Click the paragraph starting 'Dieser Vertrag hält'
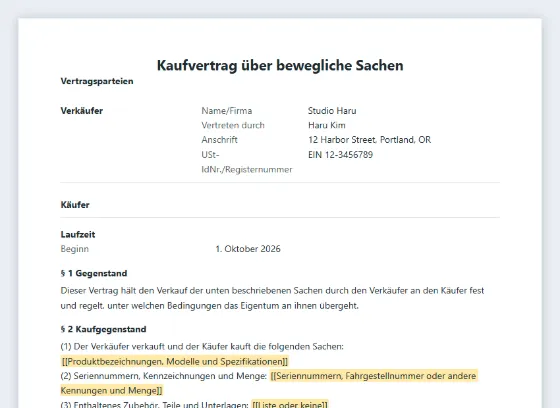Image resolution: width=560 pixels, height=408 pixels. tap(272, 298)
